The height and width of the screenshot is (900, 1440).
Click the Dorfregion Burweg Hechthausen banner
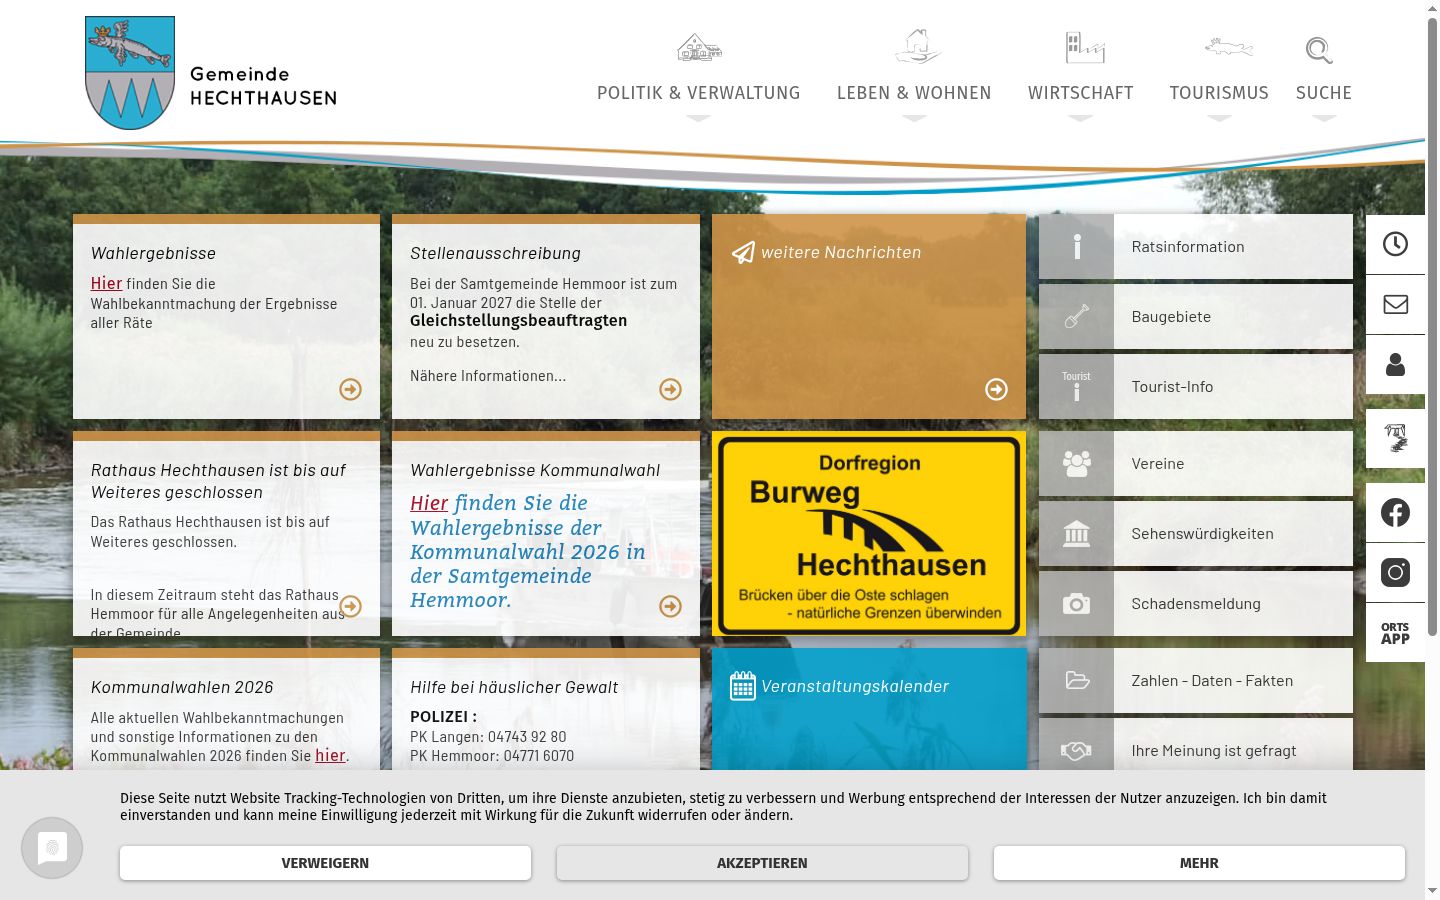[869, 534]
